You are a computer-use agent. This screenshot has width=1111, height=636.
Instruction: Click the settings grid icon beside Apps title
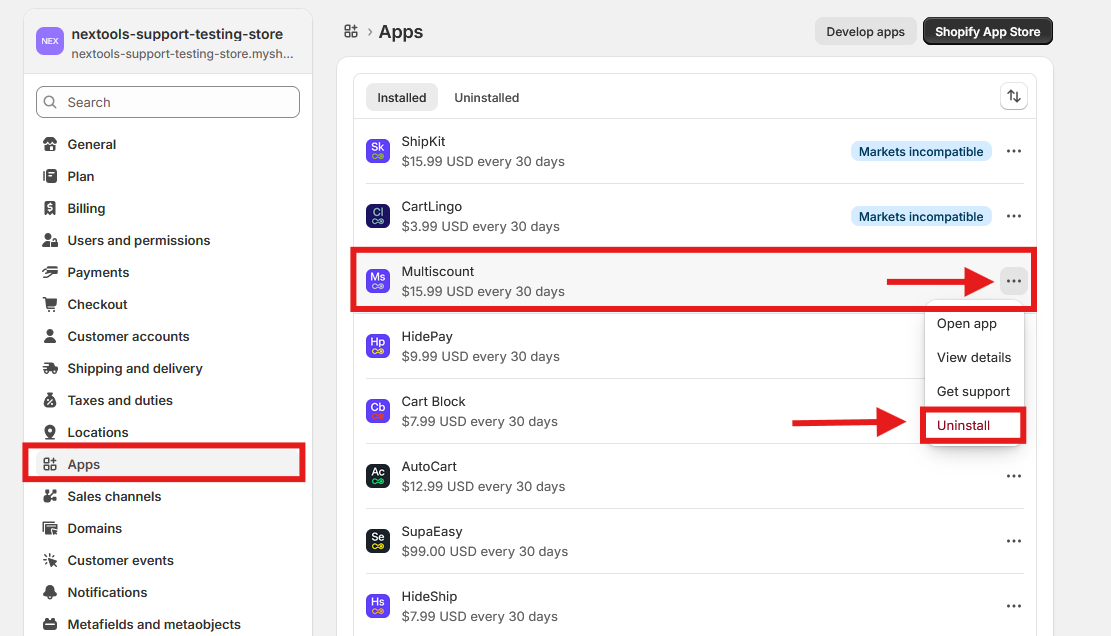pyautogui.click(x=351, y=32)
